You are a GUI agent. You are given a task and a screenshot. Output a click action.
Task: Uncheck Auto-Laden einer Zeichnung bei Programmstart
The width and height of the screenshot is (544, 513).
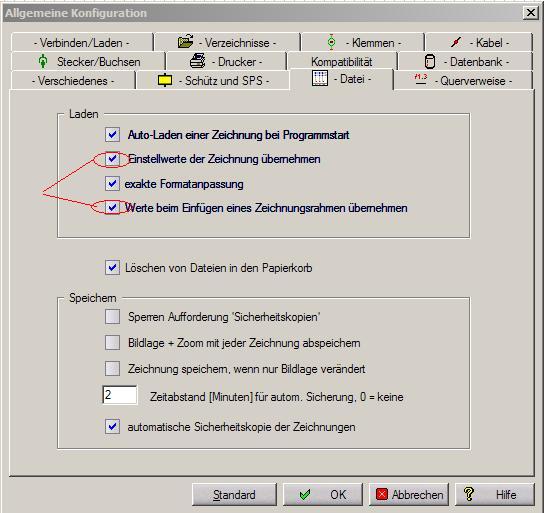pos(112,135)
